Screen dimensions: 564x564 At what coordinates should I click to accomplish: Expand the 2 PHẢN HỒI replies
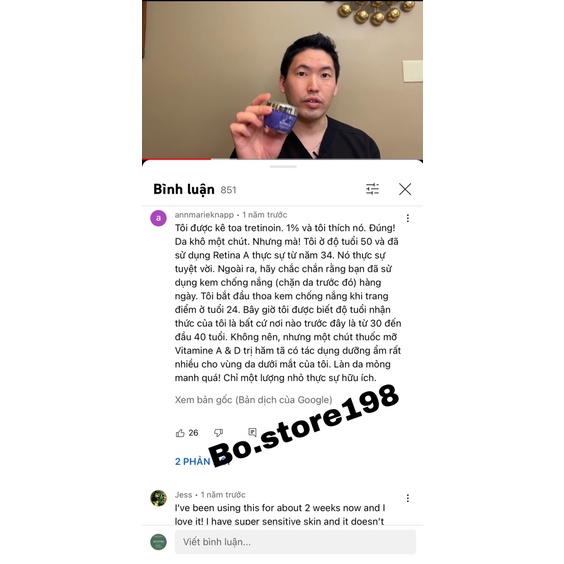[201, 461]
